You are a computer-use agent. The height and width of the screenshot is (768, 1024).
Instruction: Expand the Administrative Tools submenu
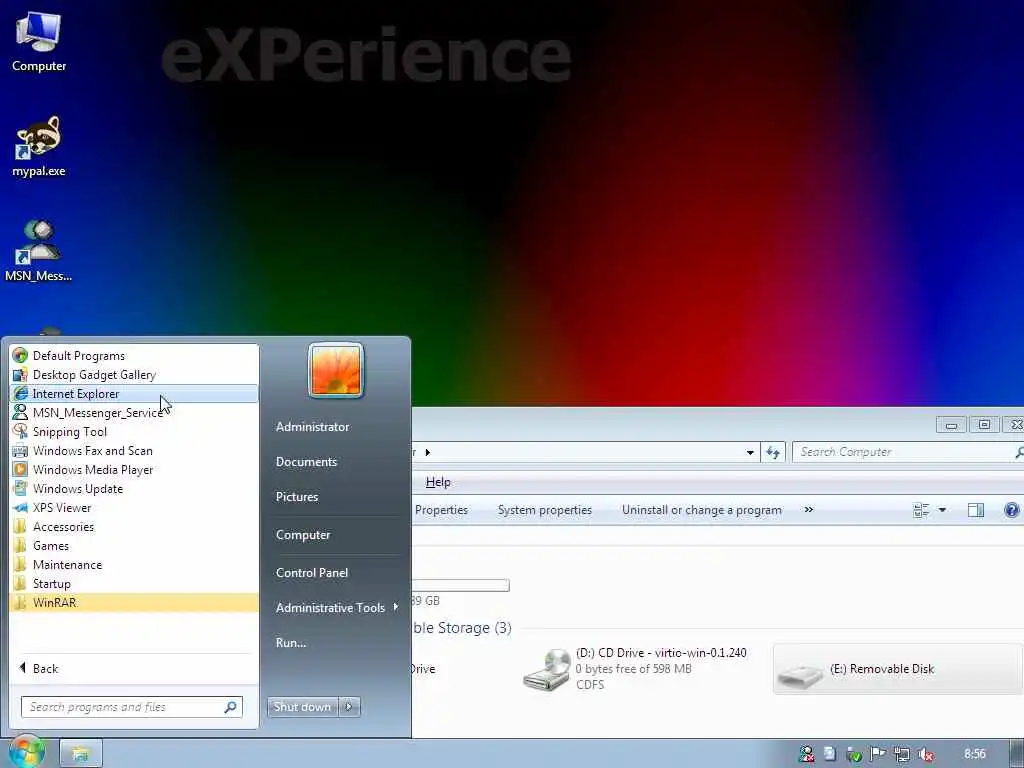click(336, 607)
